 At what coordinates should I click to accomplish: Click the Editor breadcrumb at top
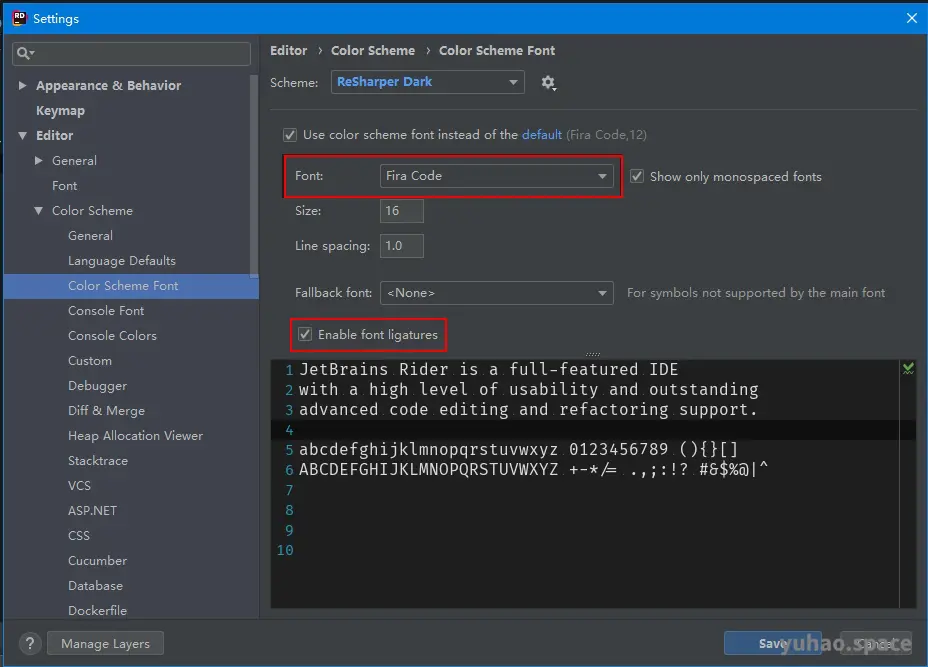[288, 50]
